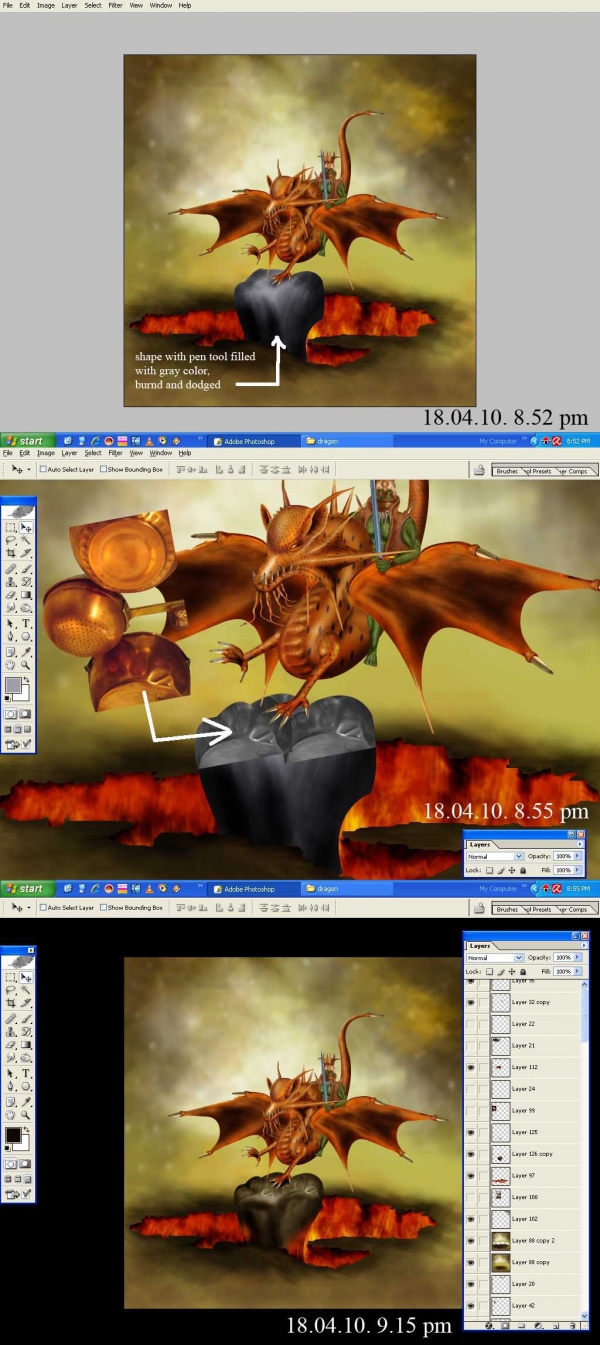Screen dimensions: 600x1345
Task: Click Opacity 100% field in Layers panel listing Layer 112
Action: (563, 958)
